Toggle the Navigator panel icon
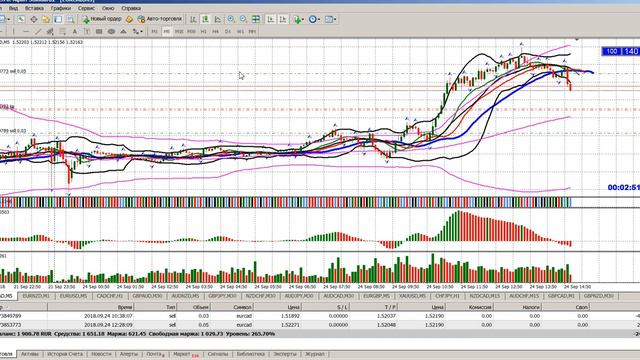 click(x=58, y=19)
